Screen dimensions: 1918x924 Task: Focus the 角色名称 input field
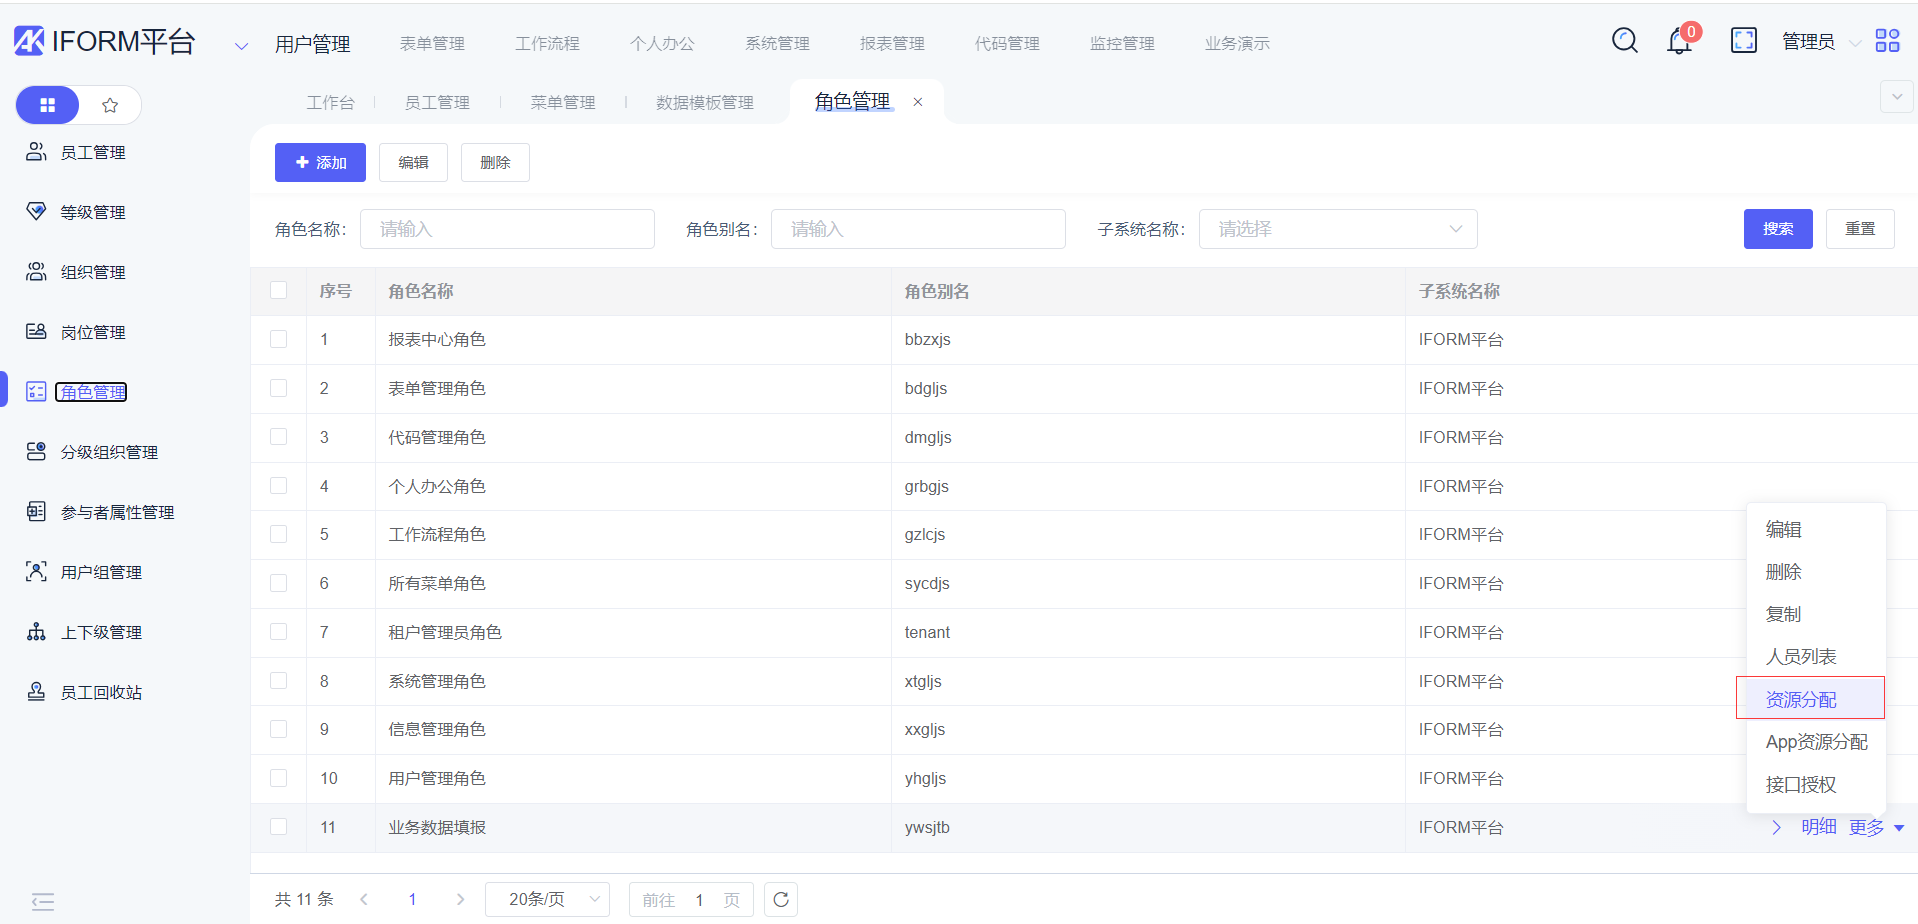(x=507, y=229)
